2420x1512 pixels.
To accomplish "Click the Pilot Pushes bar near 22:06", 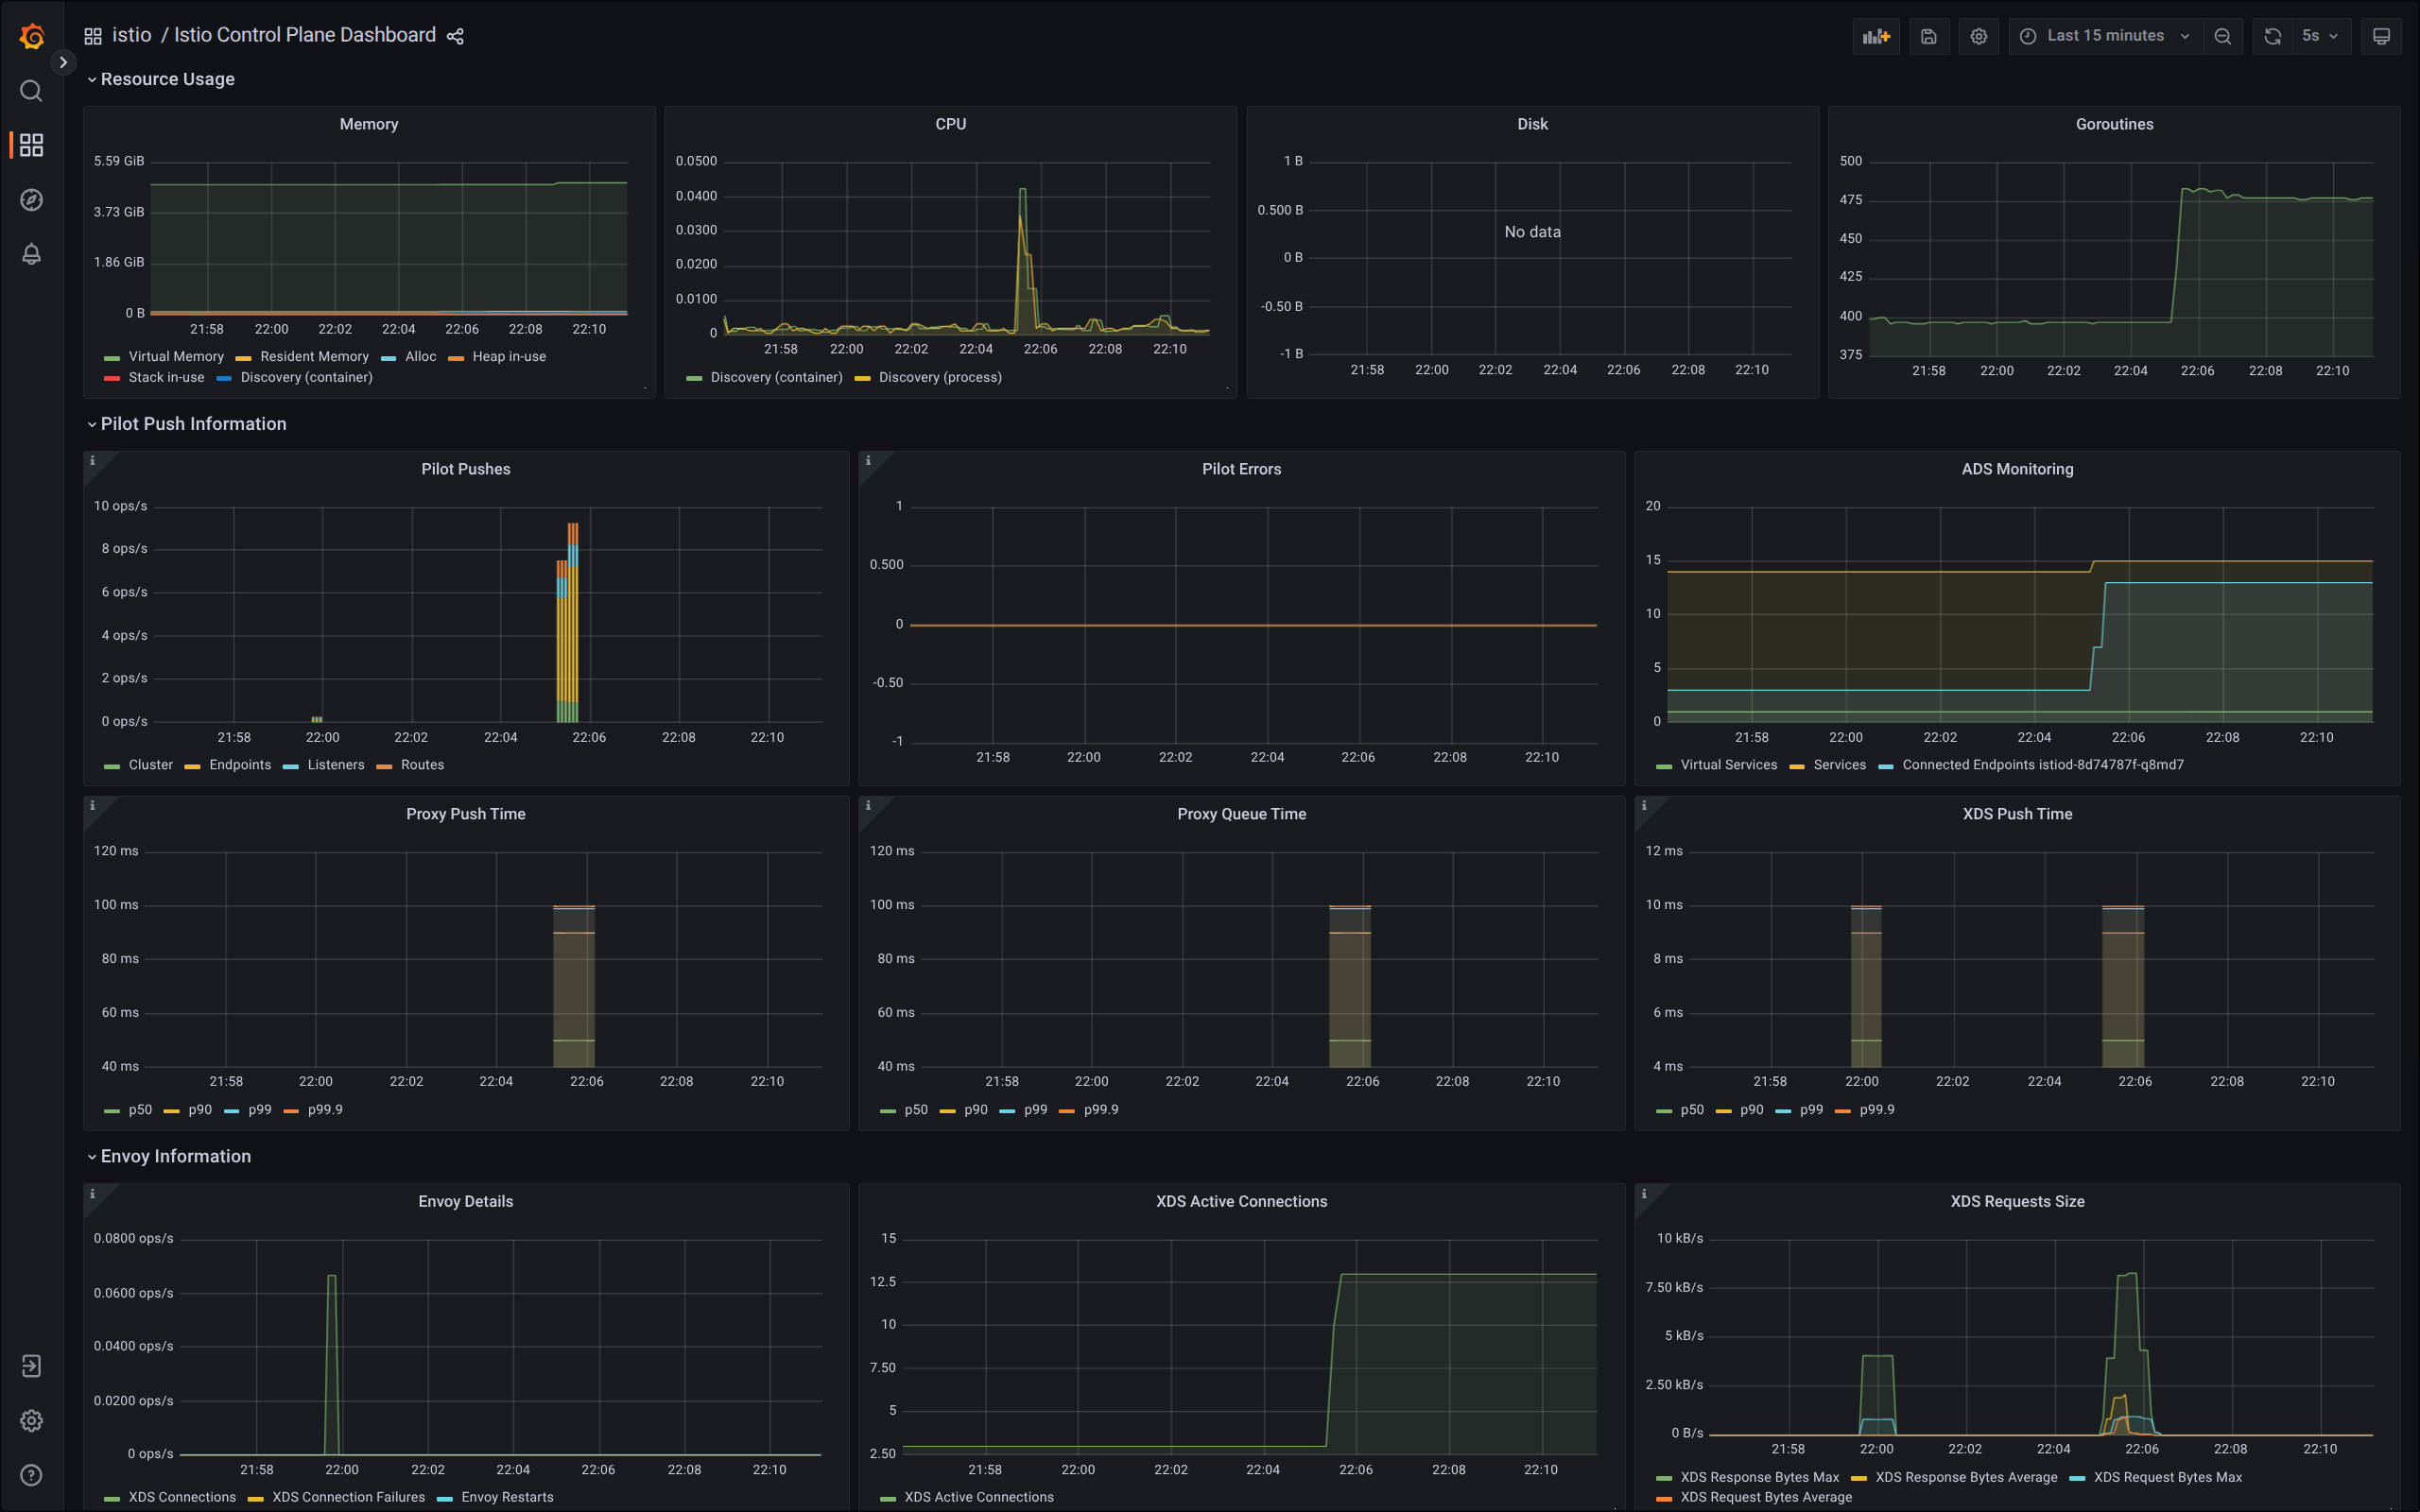I will pyautogui.click(x=568, y=622).
